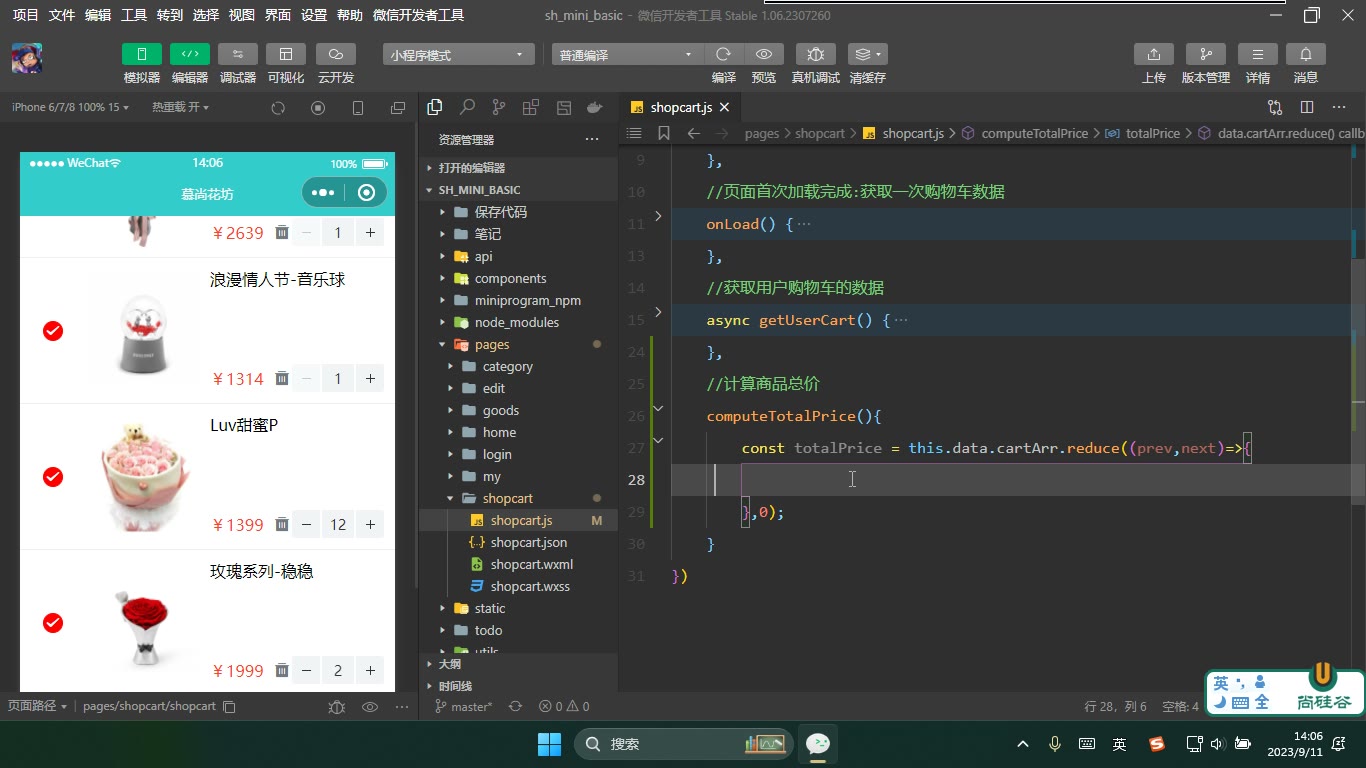Delete the 浪漫情人节-音乐球 item with trash icon
This screenshot has width=1366, height=768.
(x=282, y=378)
